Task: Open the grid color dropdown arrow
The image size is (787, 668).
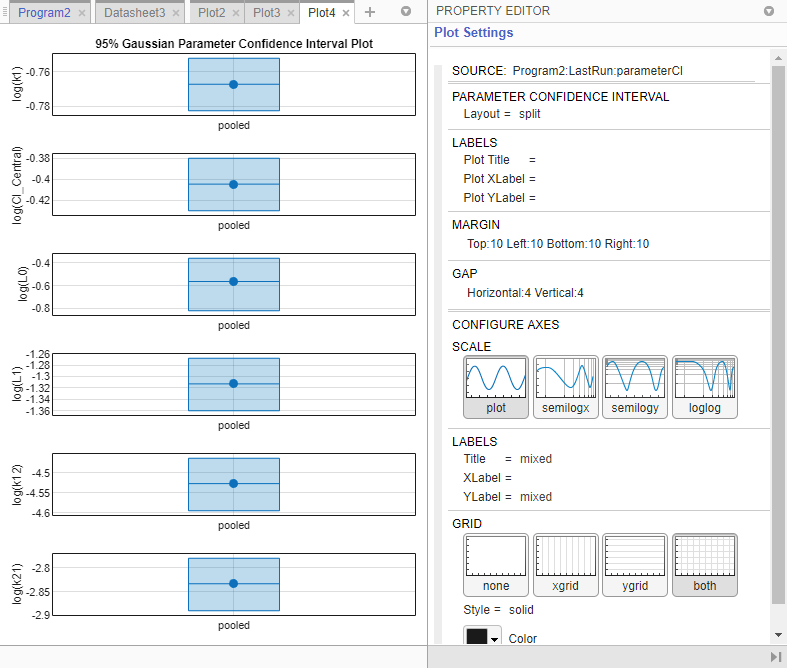Action: coord(494,639)
